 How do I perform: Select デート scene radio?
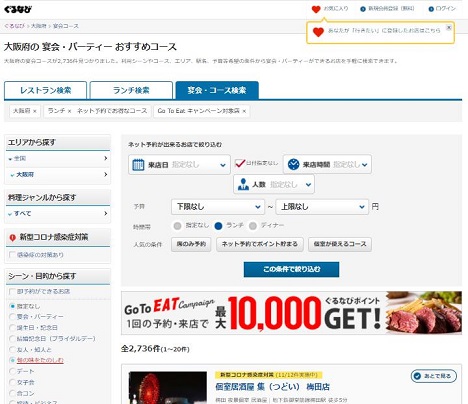(12, 371)
